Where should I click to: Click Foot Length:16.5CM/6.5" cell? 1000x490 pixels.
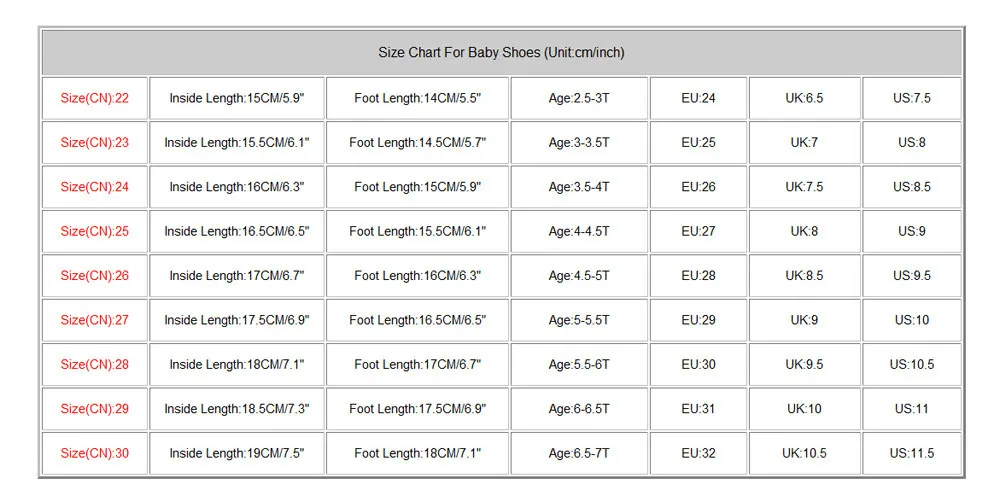coord(417,320)
